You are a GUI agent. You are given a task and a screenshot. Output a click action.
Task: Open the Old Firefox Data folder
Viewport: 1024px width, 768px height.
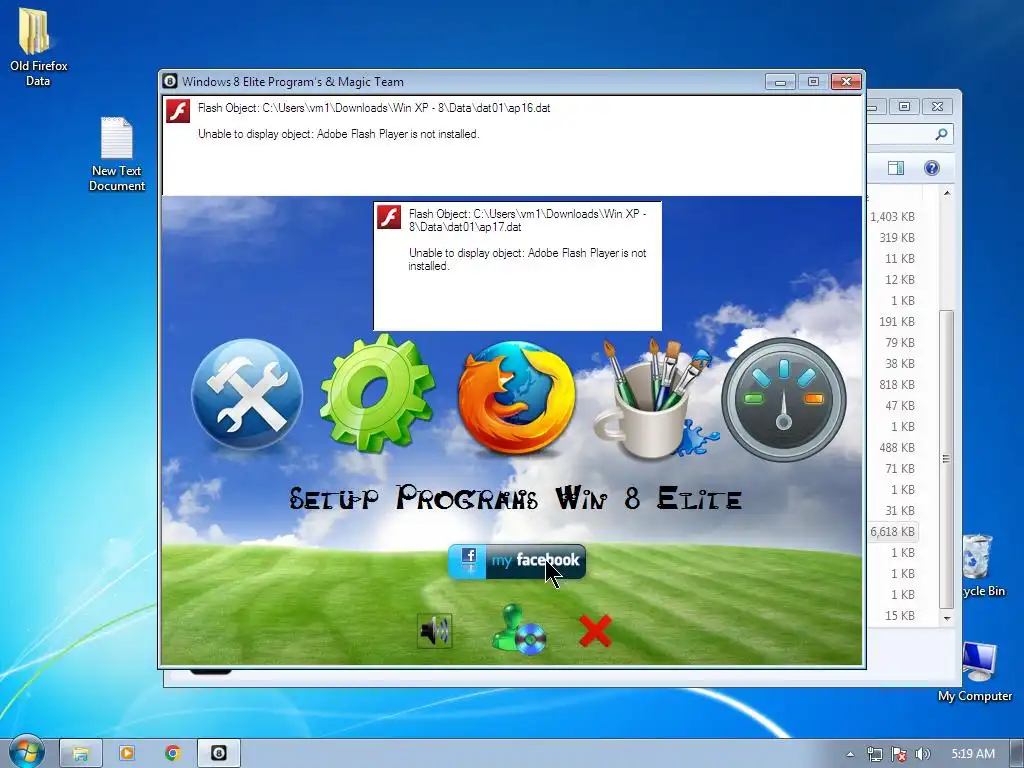pos(38,47)
